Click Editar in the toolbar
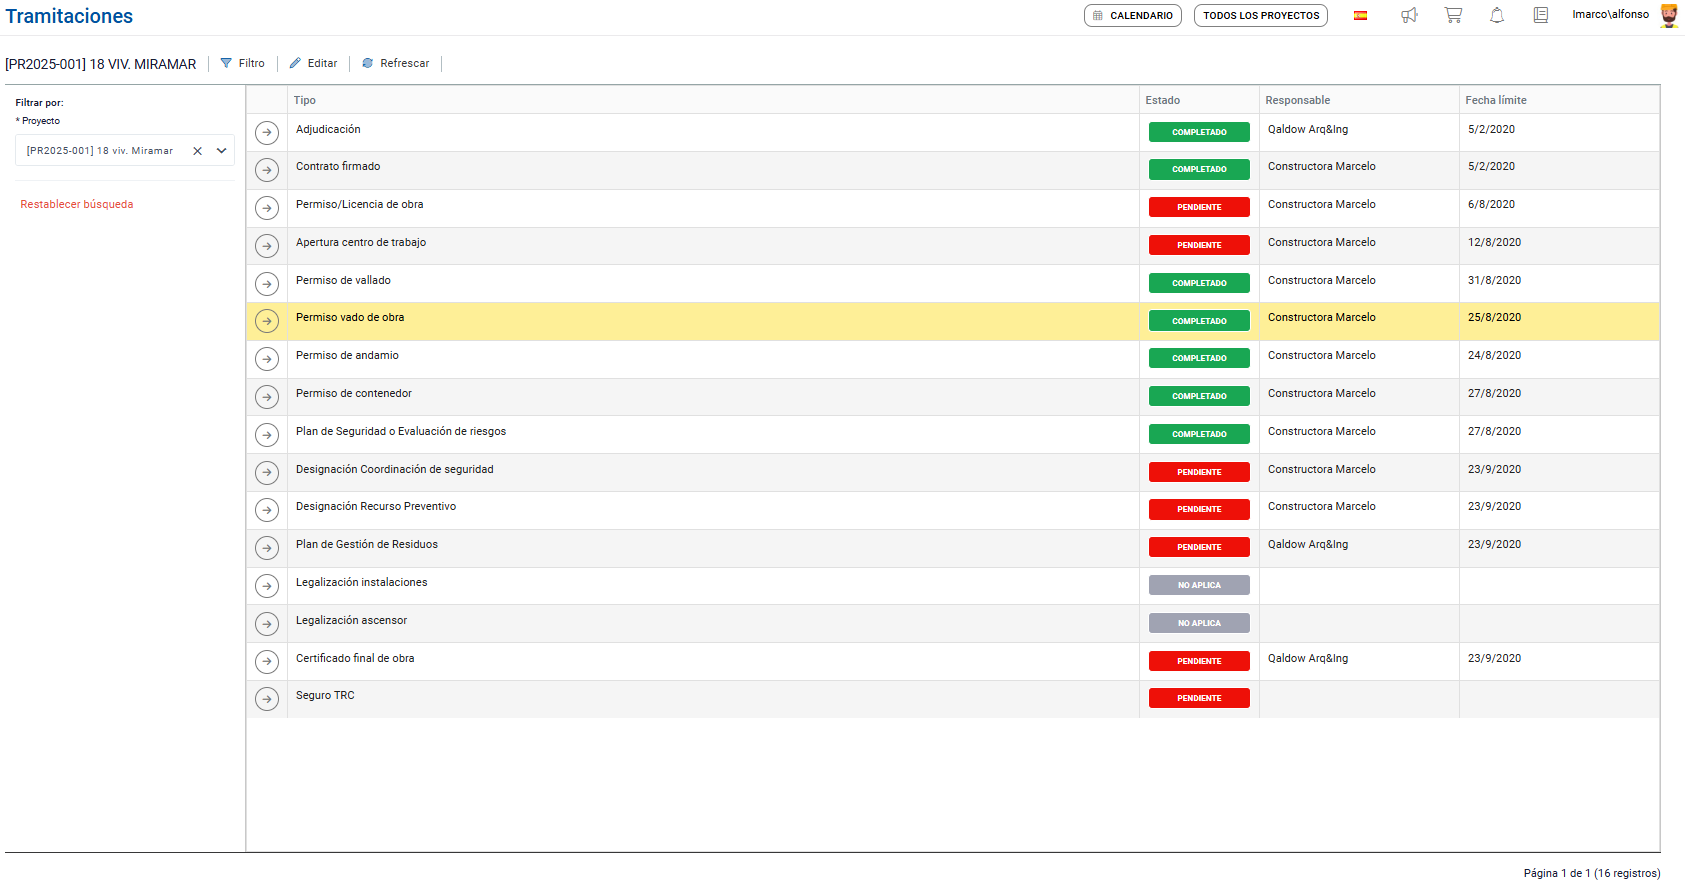The height and width of the screenshot is (884, 1685). tap(313, 63)
